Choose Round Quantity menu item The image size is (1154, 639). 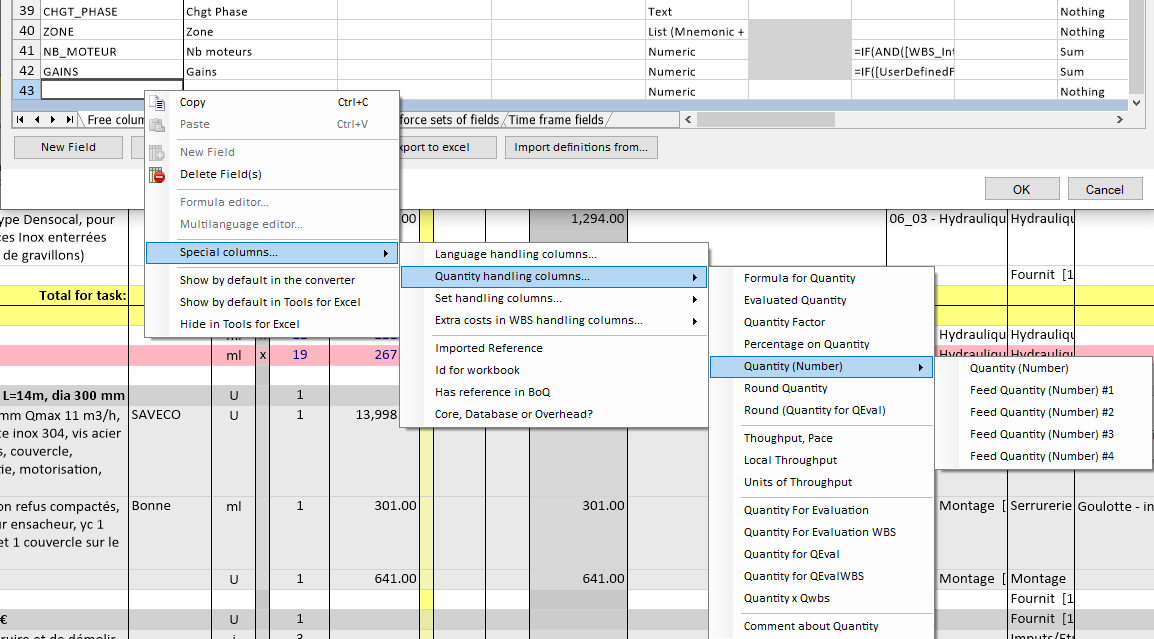tap(785, 388)
